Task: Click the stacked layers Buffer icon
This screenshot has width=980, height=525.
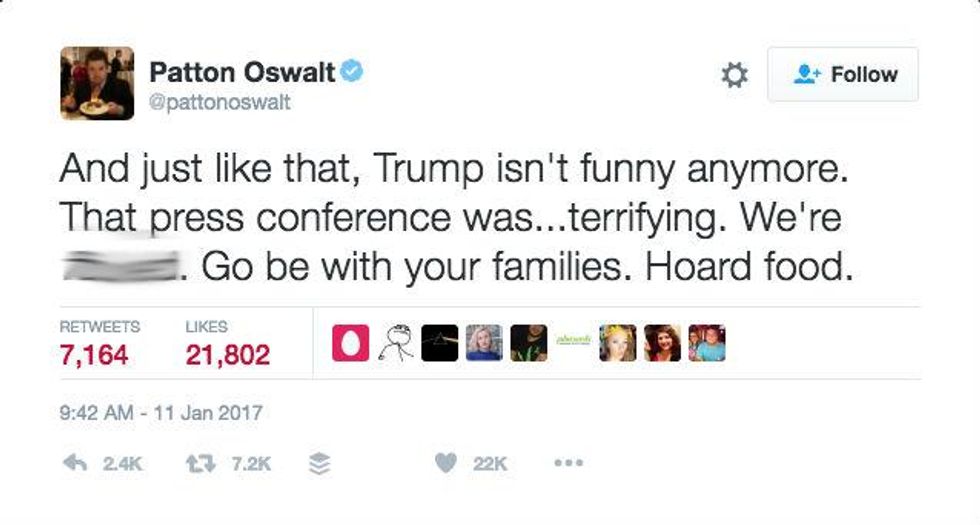Action: [x=319, y=463]
